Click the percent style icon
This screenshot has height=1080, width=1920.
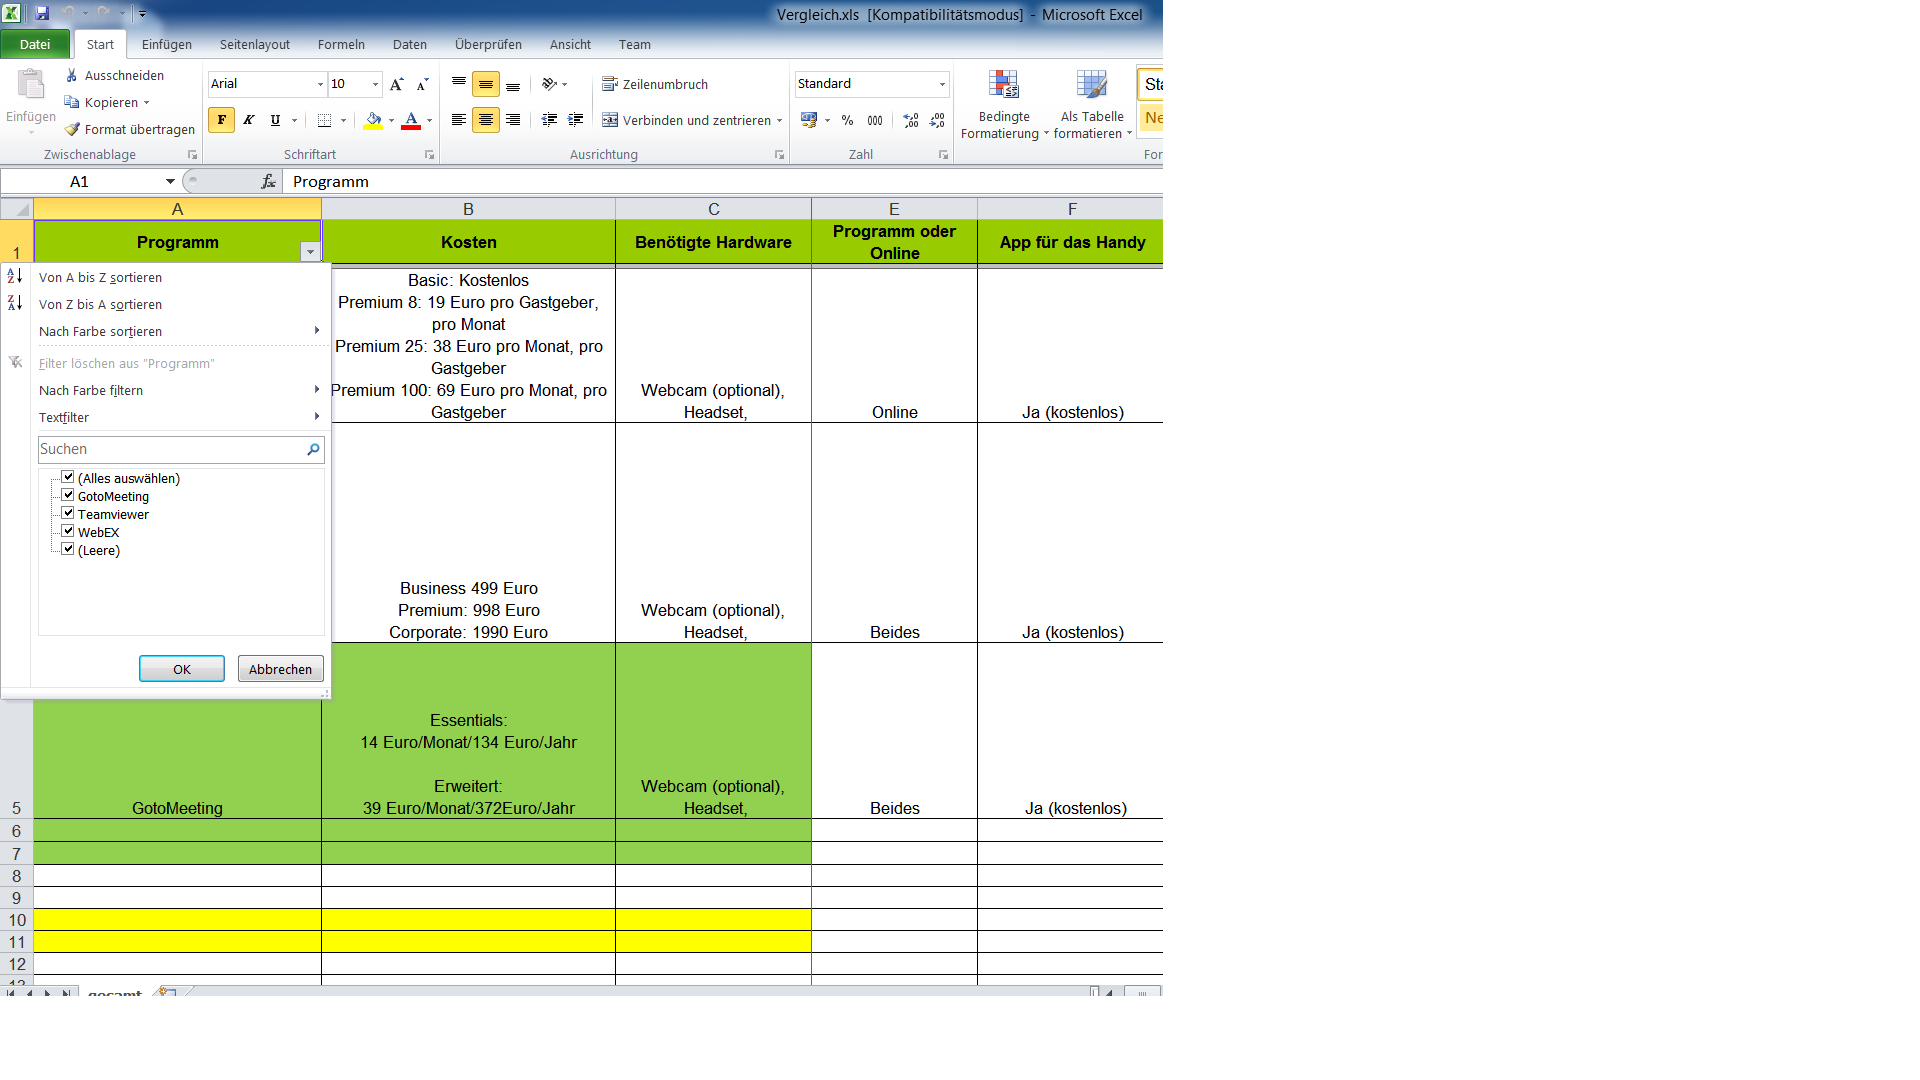point(847,120)
